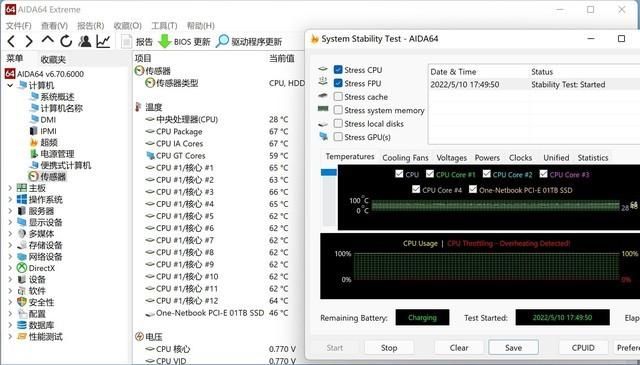Click the Stability Test: Started log entry
The height and width of the screenshot is (365, 640).
click(568, 85)
